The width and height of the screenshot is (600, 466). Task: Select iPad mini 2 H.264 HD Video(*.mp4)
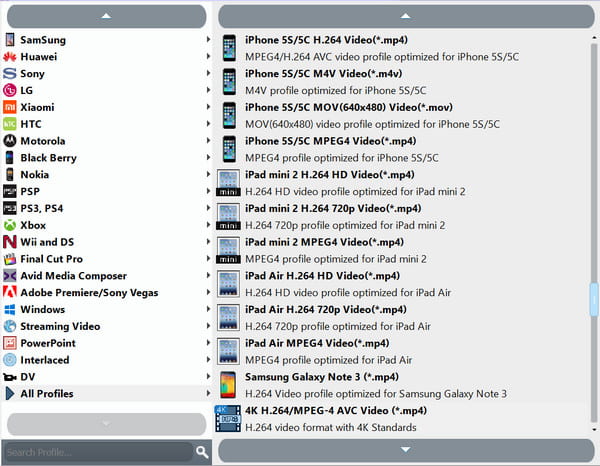coord(403,183)
